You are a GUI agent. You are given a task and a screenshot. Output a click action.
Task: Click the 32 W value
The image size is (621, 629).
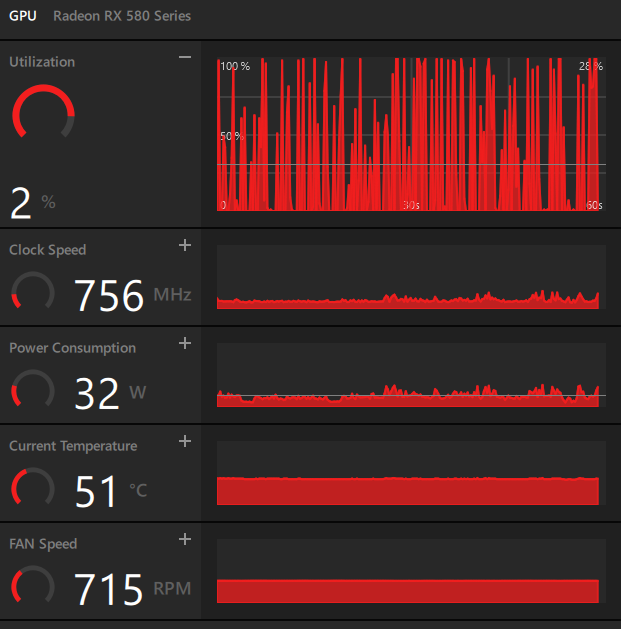click(x=110, y=393)
